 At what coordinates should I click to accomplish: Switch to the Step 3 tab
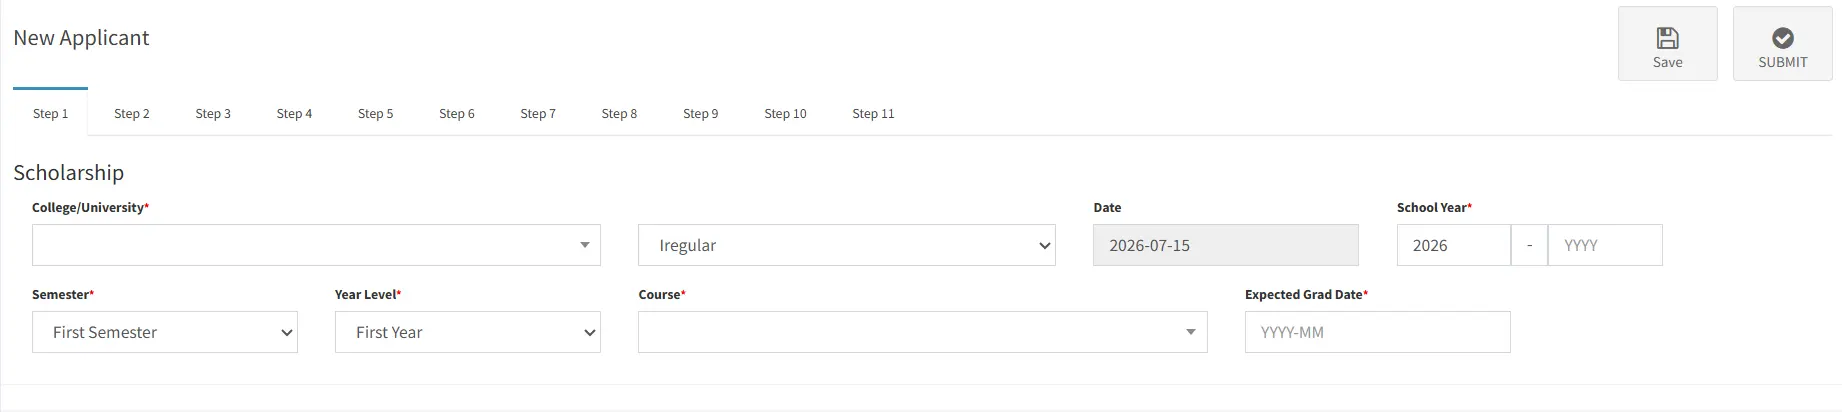tap(213, 113)
